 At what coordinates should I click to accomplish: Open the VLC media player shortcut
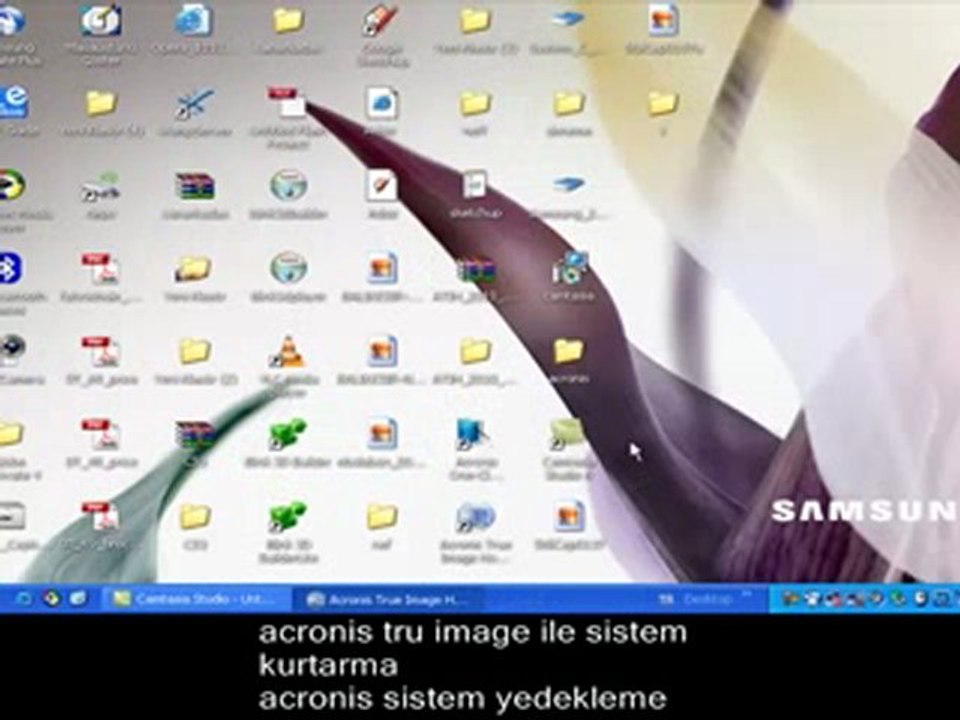tap(288, 351)
